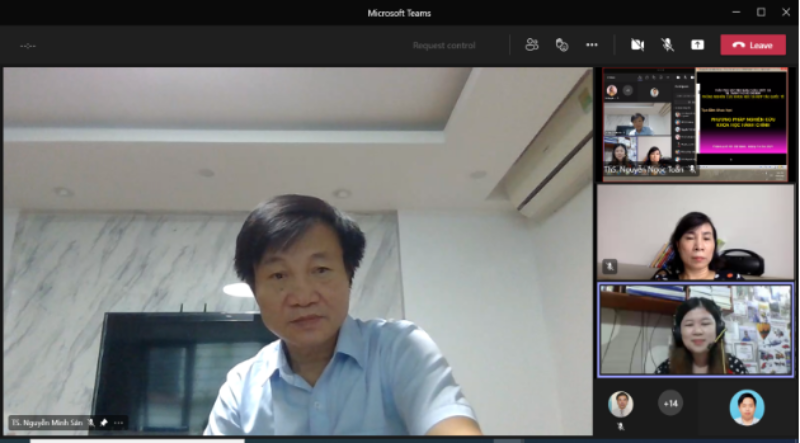Open the participants panel
Image resolution: width=800 pixels, height=443 pixels.
[532, 45]
